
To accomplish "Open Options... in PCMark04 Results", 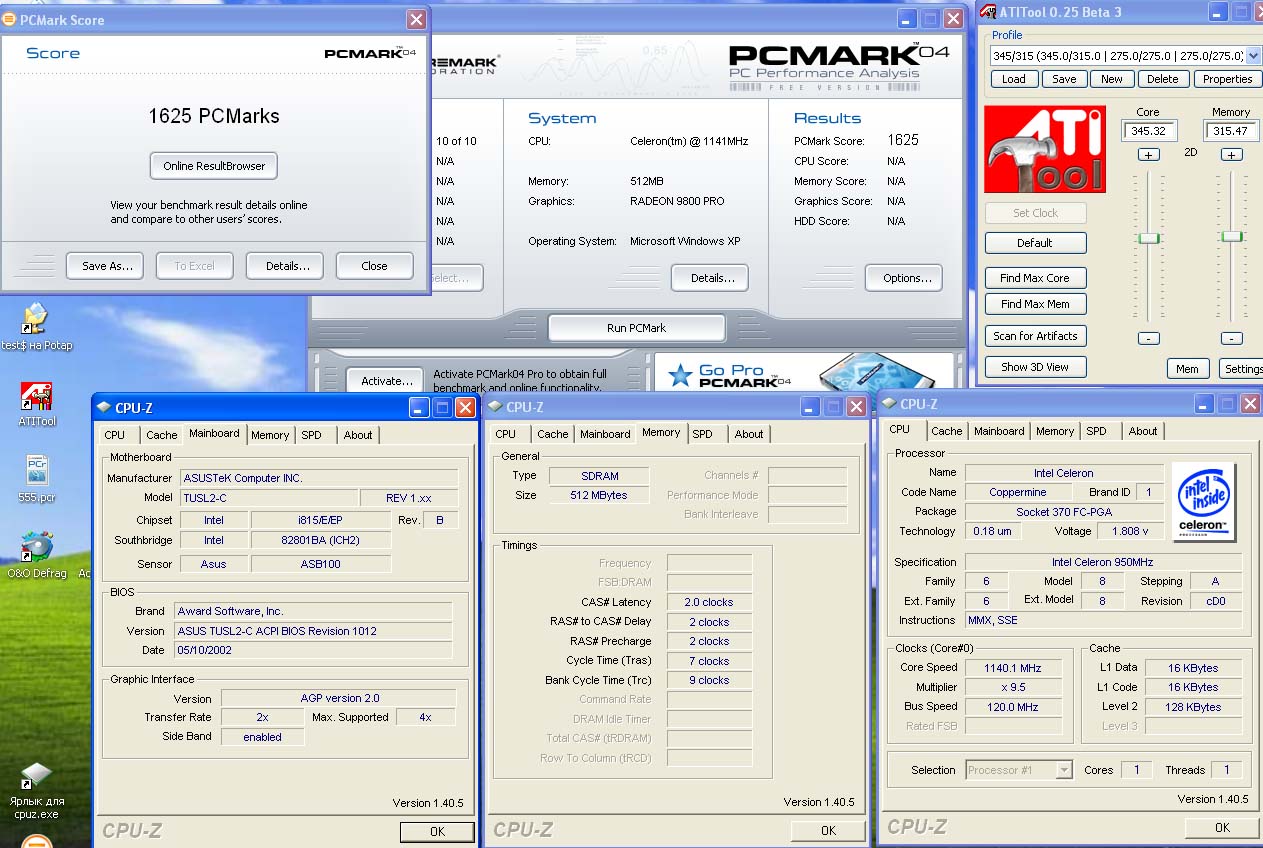I will [906, 278].
